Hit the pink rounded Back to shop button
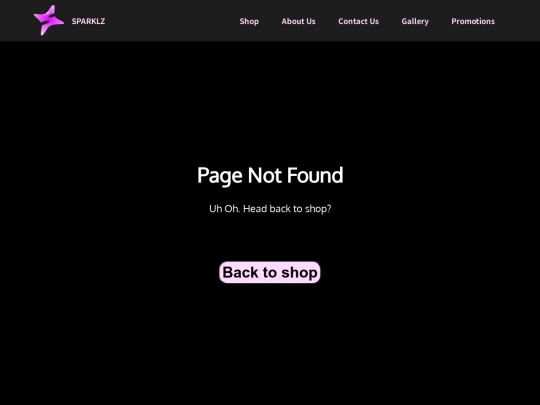This screenshot has width=540, height=405. click(x=270, y=272)
